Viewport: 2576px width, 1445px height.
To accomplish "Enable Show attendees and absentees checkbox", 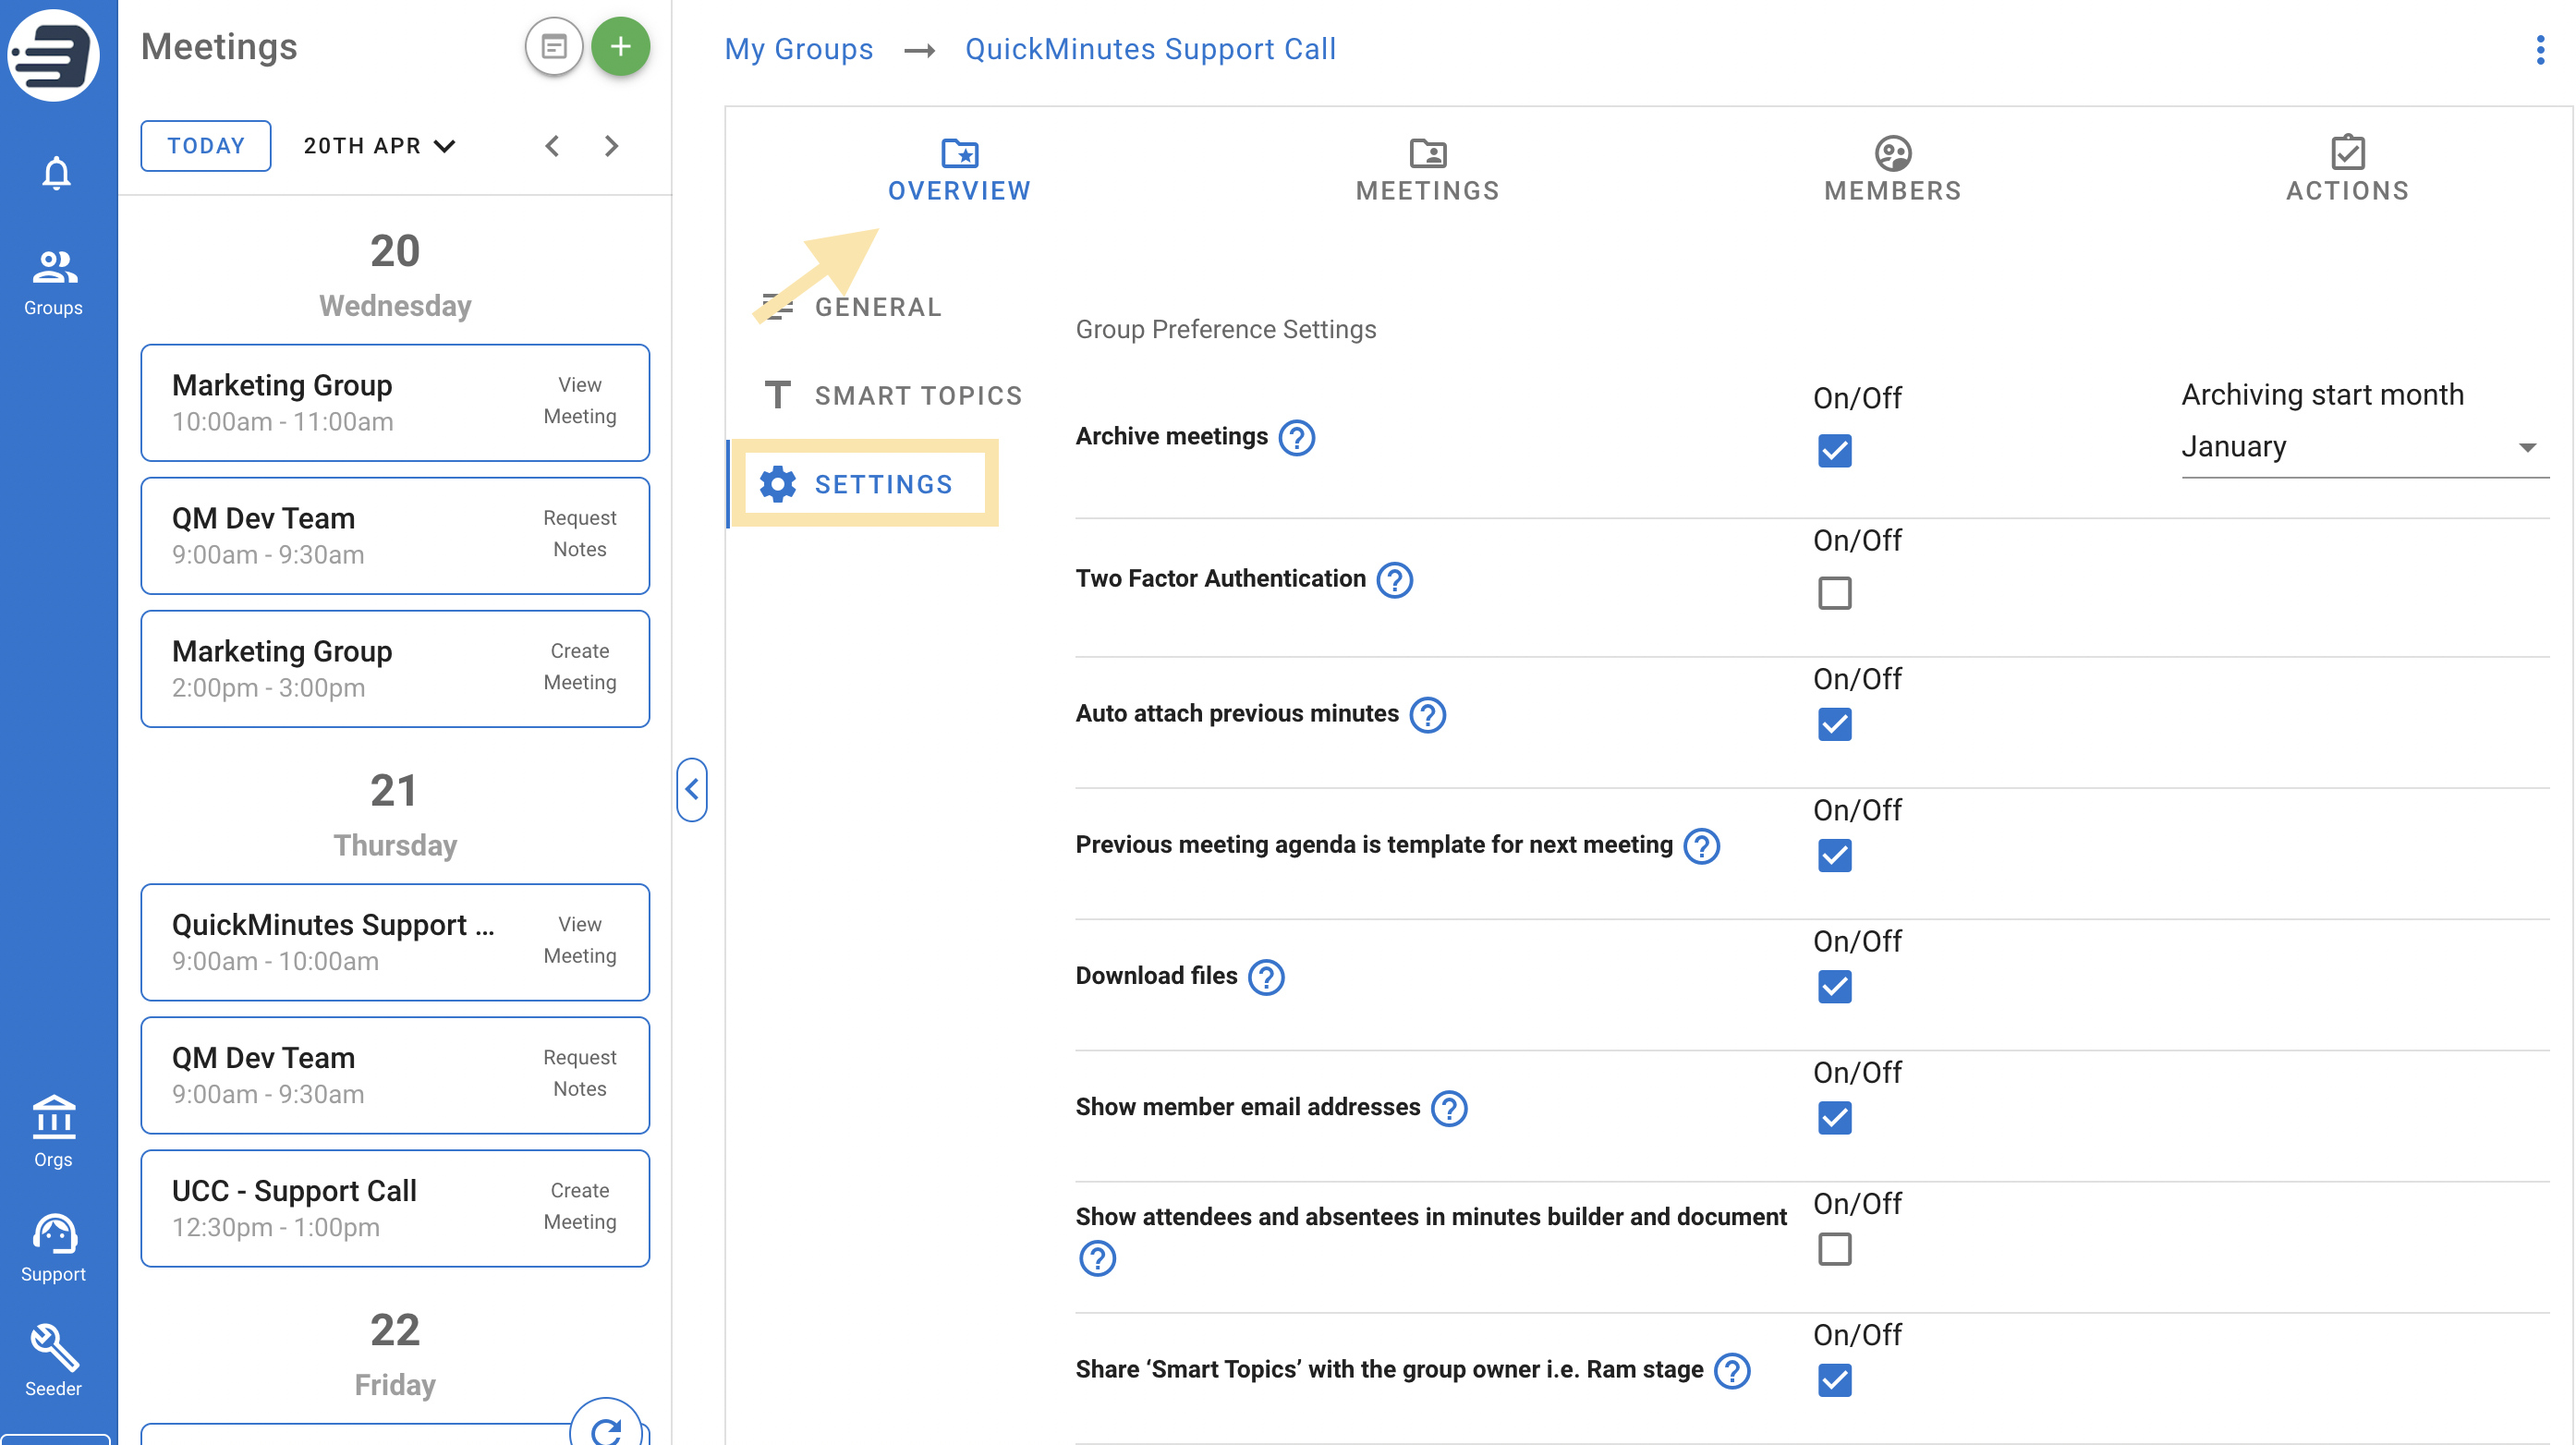I will click(x=1835, y=1249).
